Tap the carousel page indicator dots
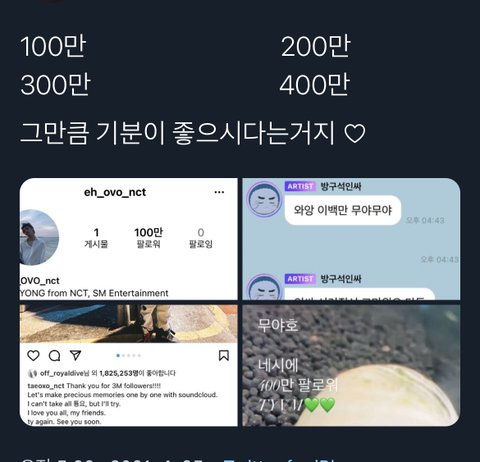This screenshot has width=480, height=462. [x=128, y=356]
